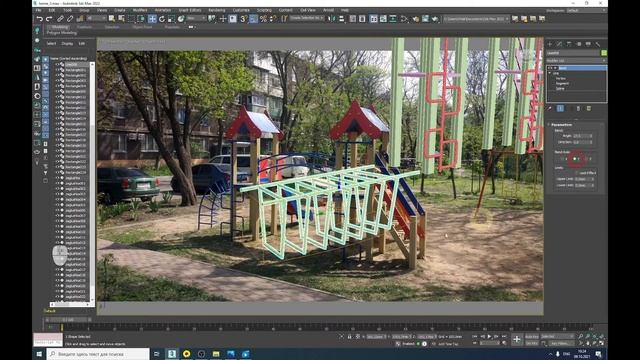Toggle the 3D Snaps button
This screenshot has height=360, width=640.
(244, 19)
